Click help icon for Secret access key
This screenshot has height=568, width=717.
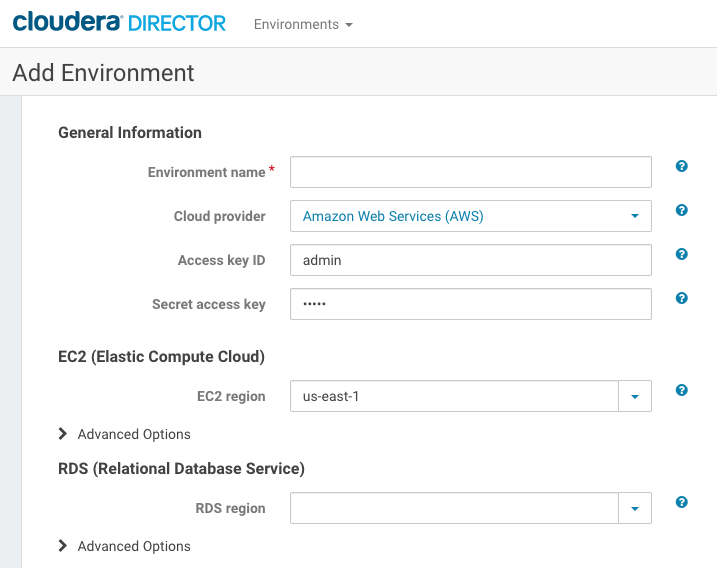click(x=681, y=298)
